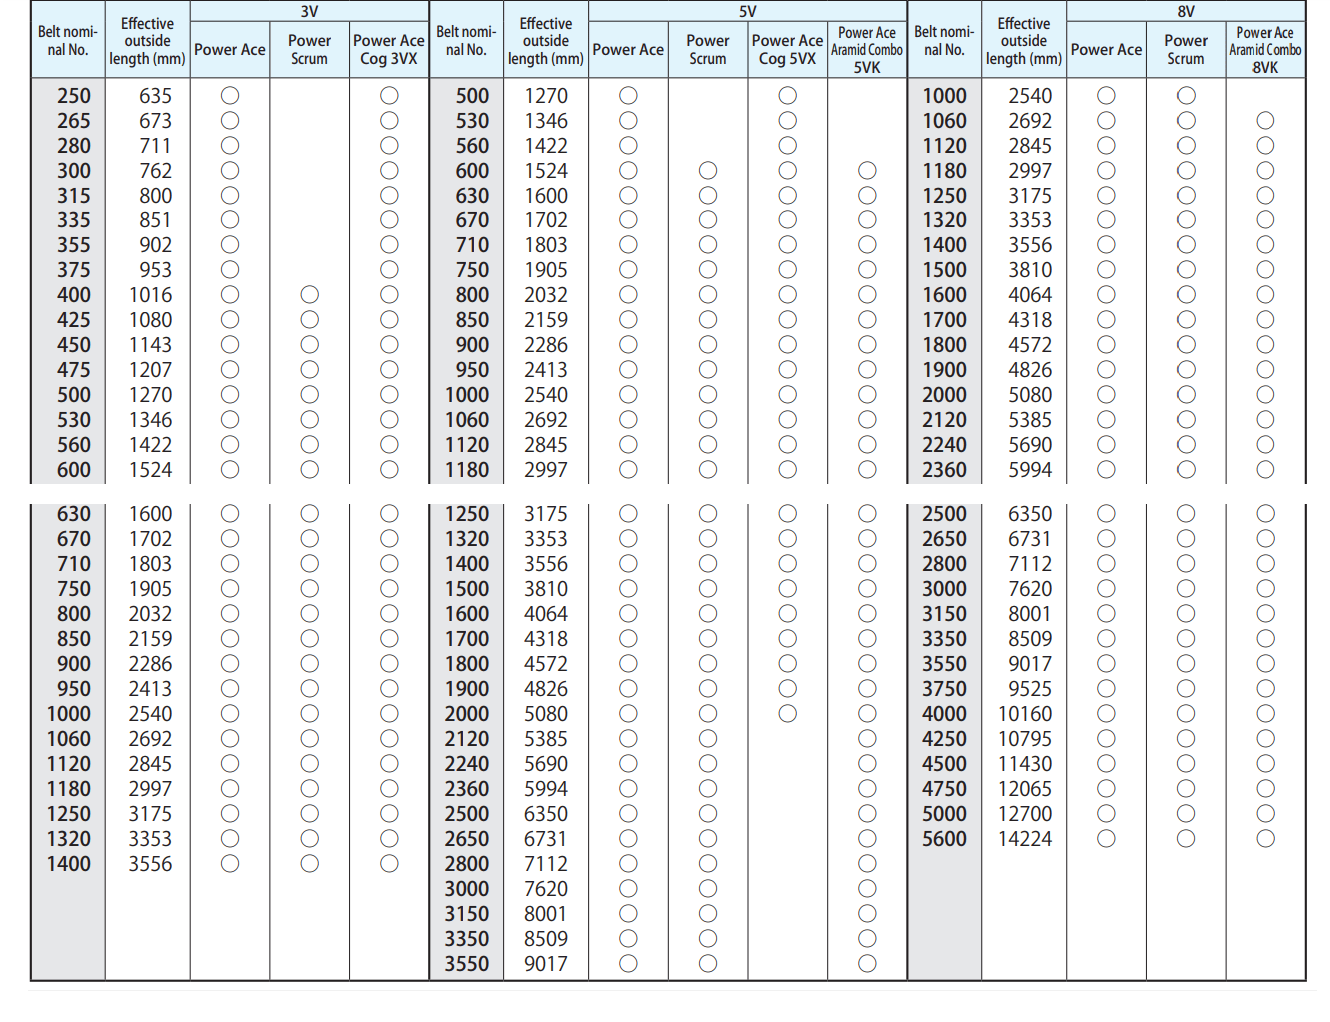Click effective outside length 851

155,220
